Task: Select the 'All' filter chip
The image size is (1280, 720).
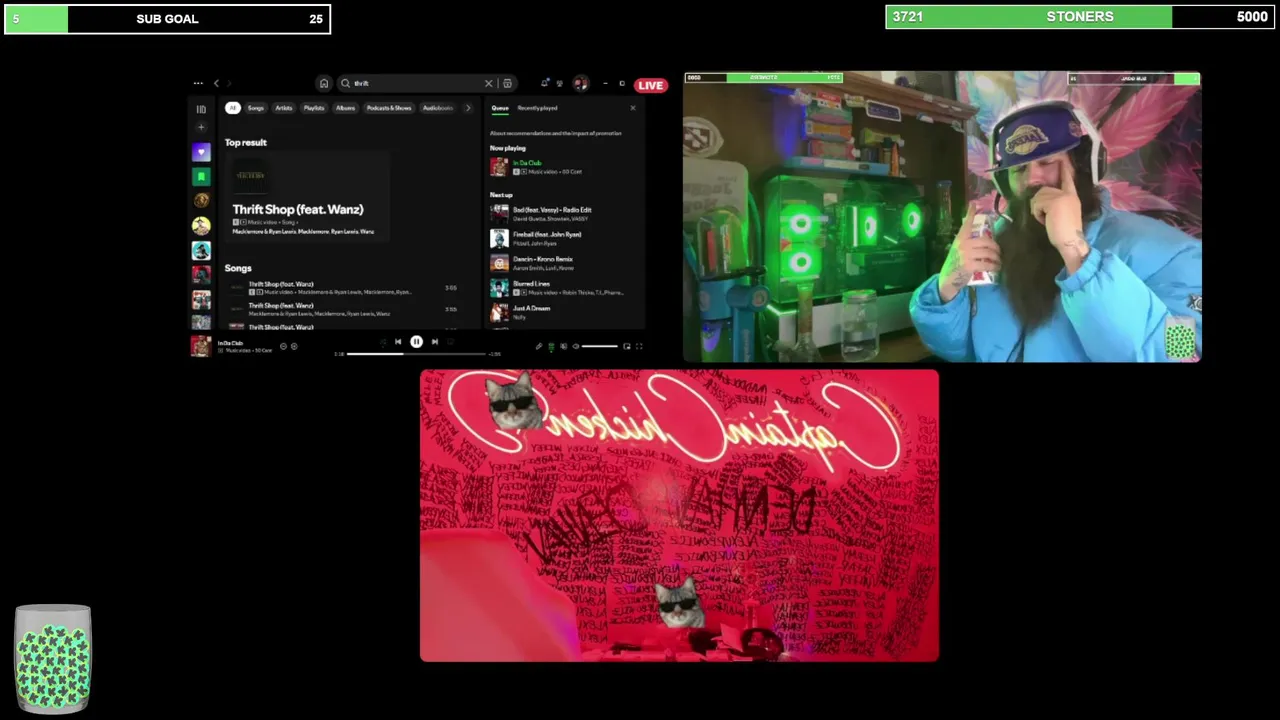Action: coord(233,108)
